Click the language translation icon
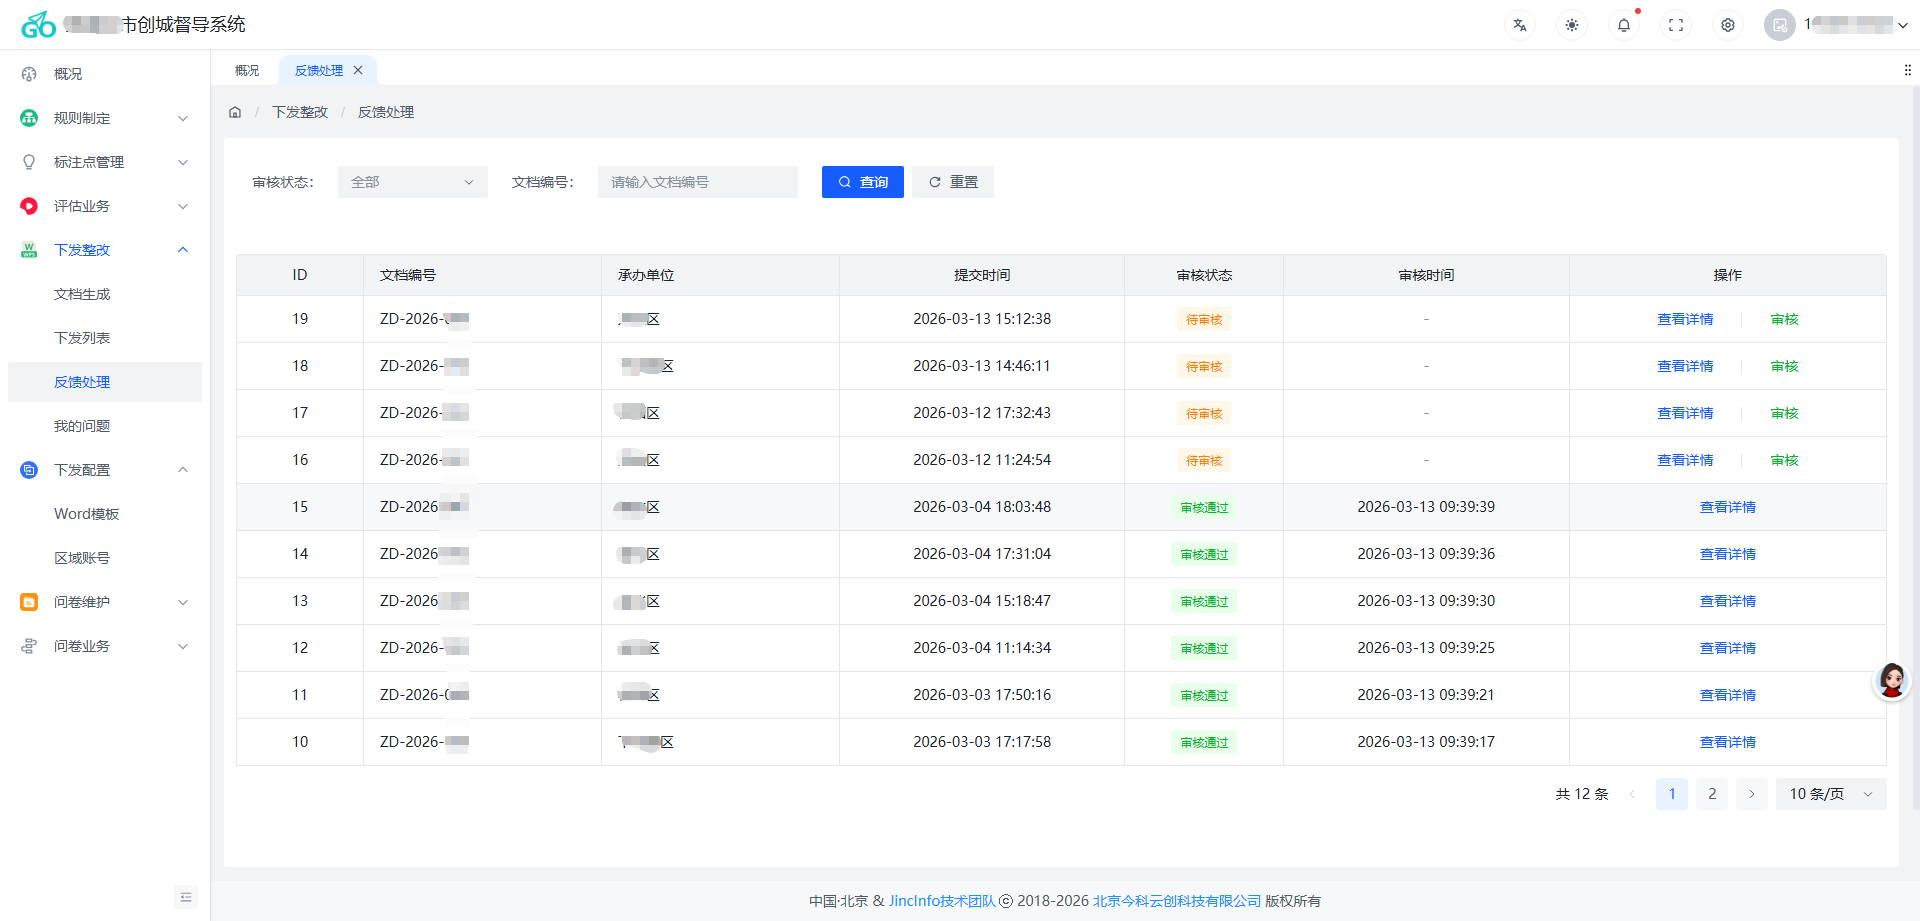This screenshot has height=921, width=1920. tap(1520, 25)
